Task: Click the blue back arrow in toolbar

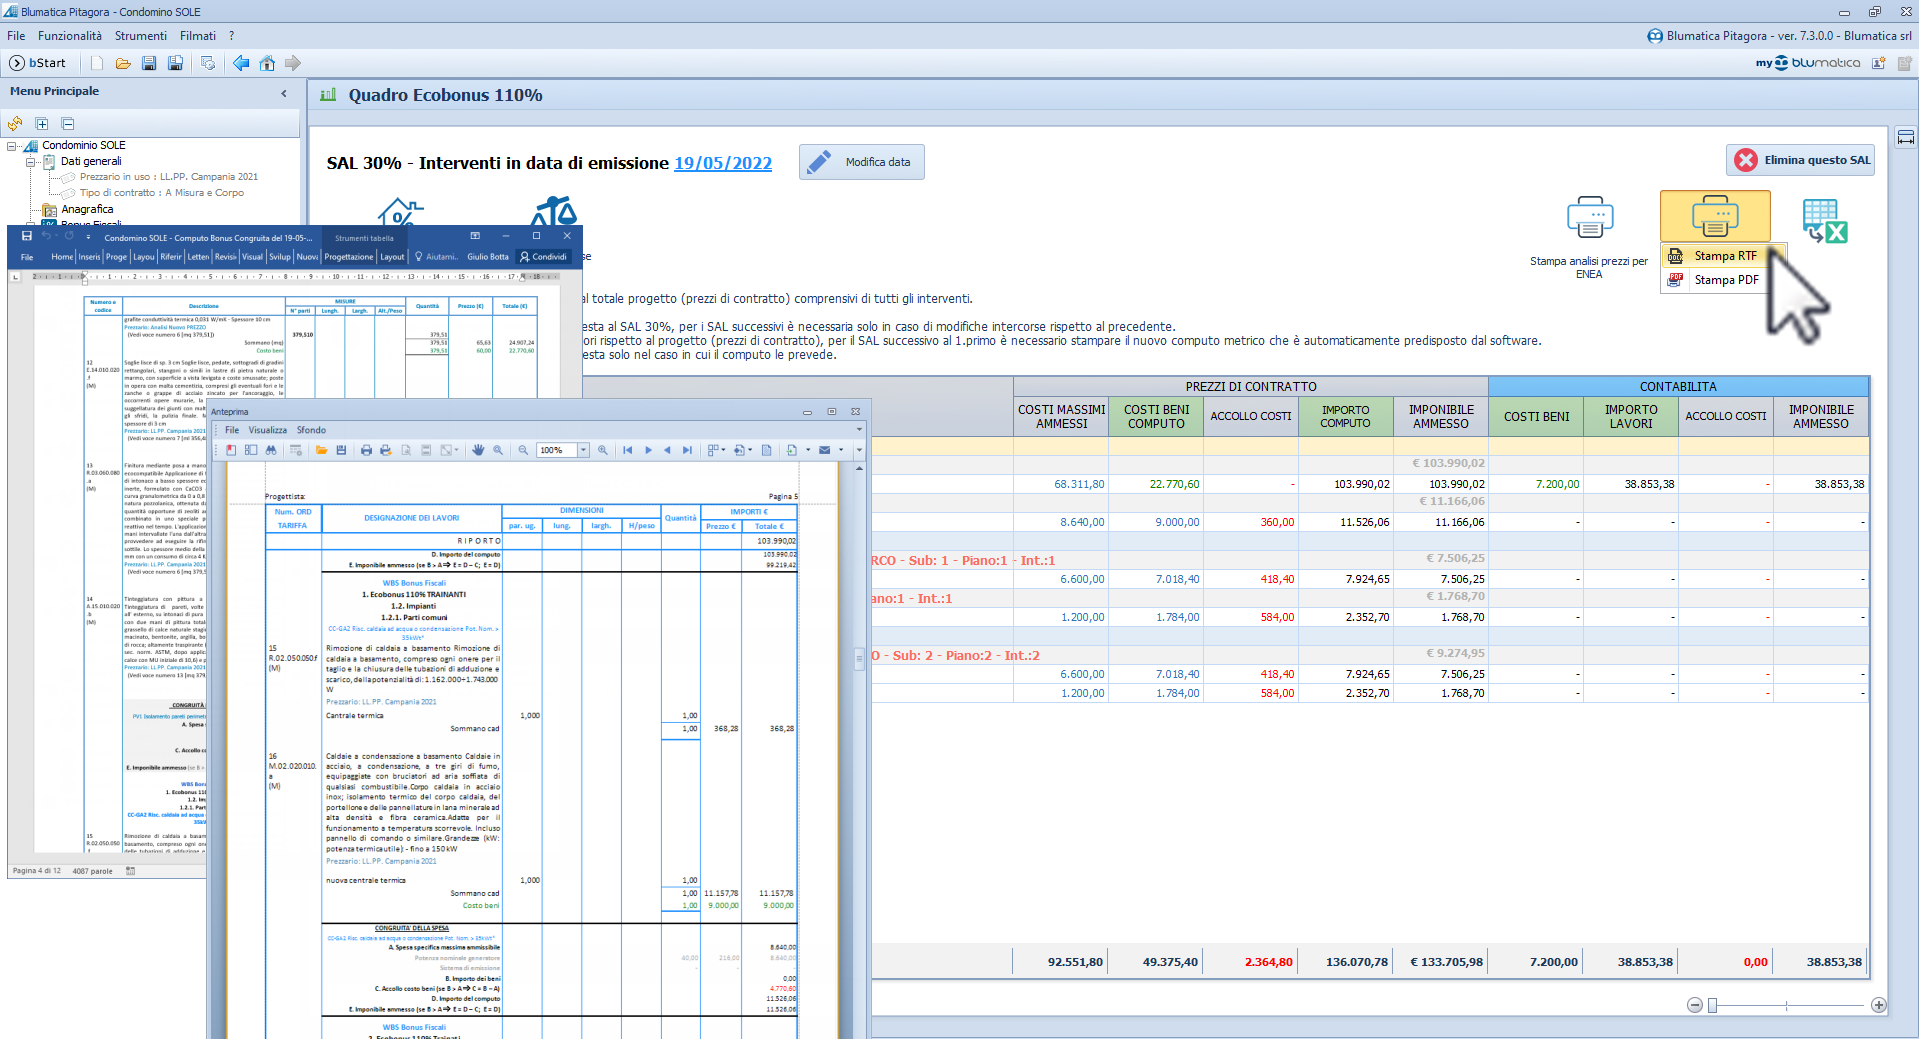Action: pyautogui.click(x=241, y=63)
